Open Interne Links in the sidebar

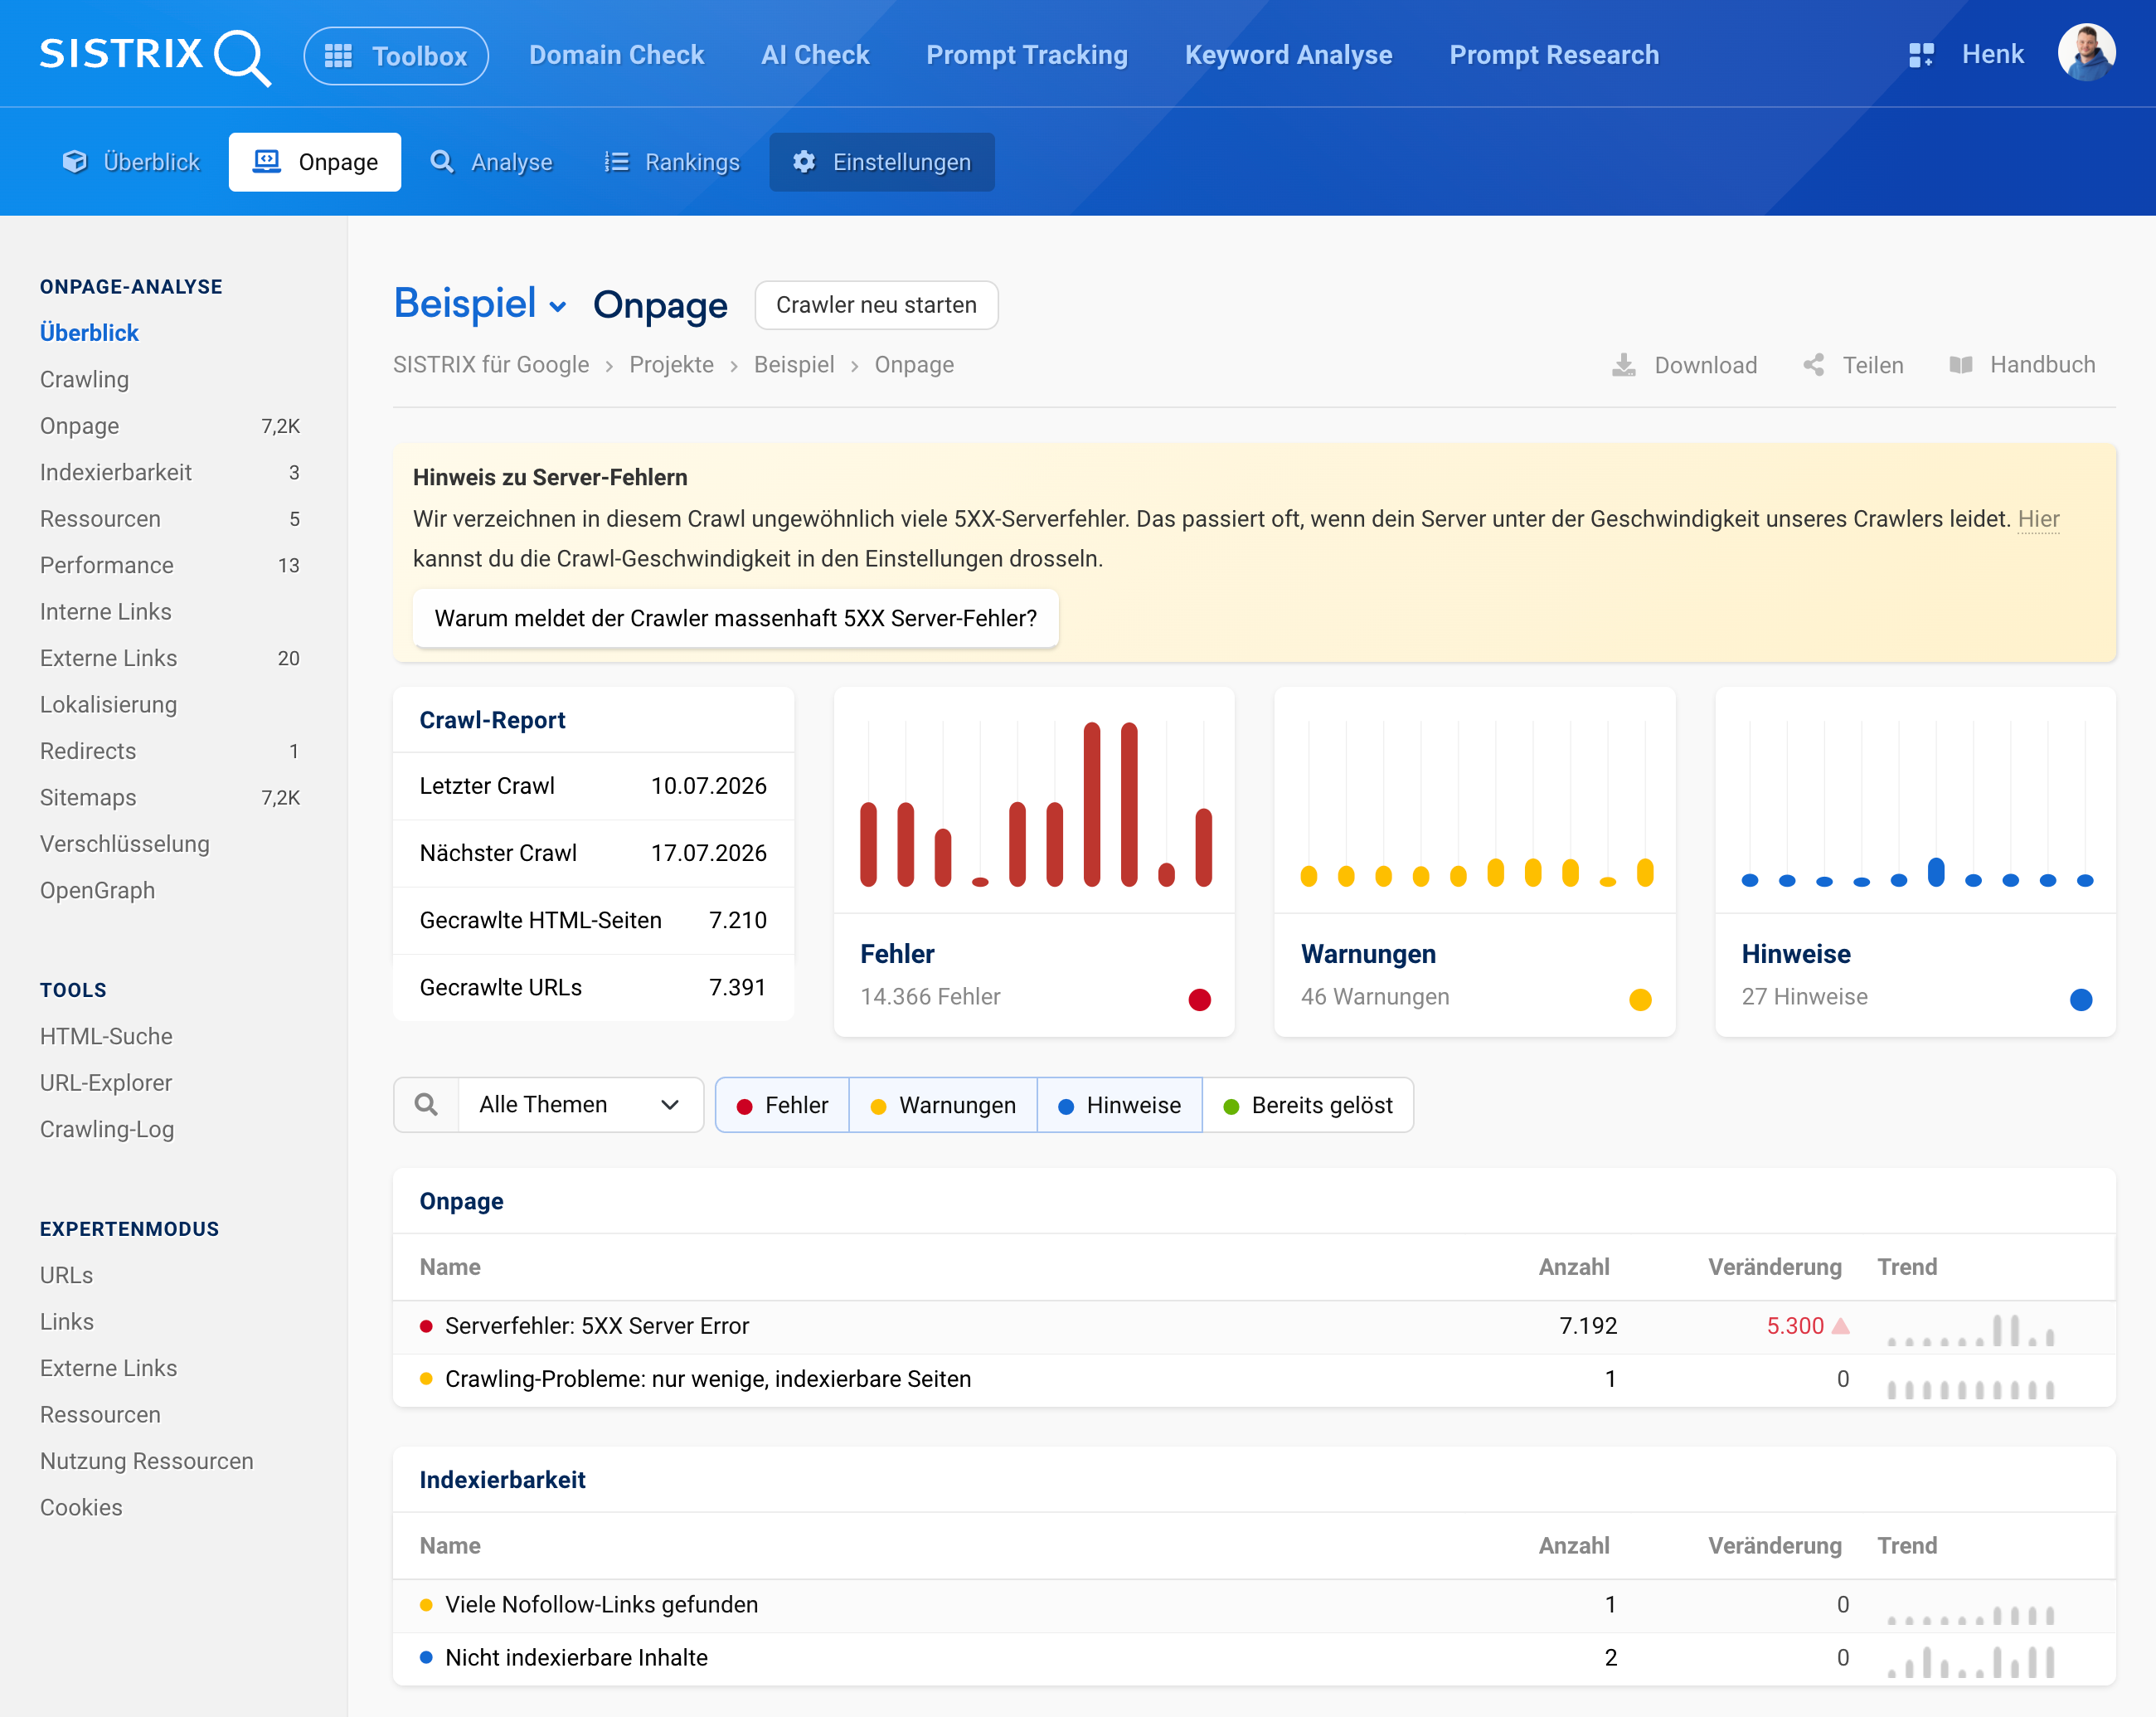tap(105, 611)
